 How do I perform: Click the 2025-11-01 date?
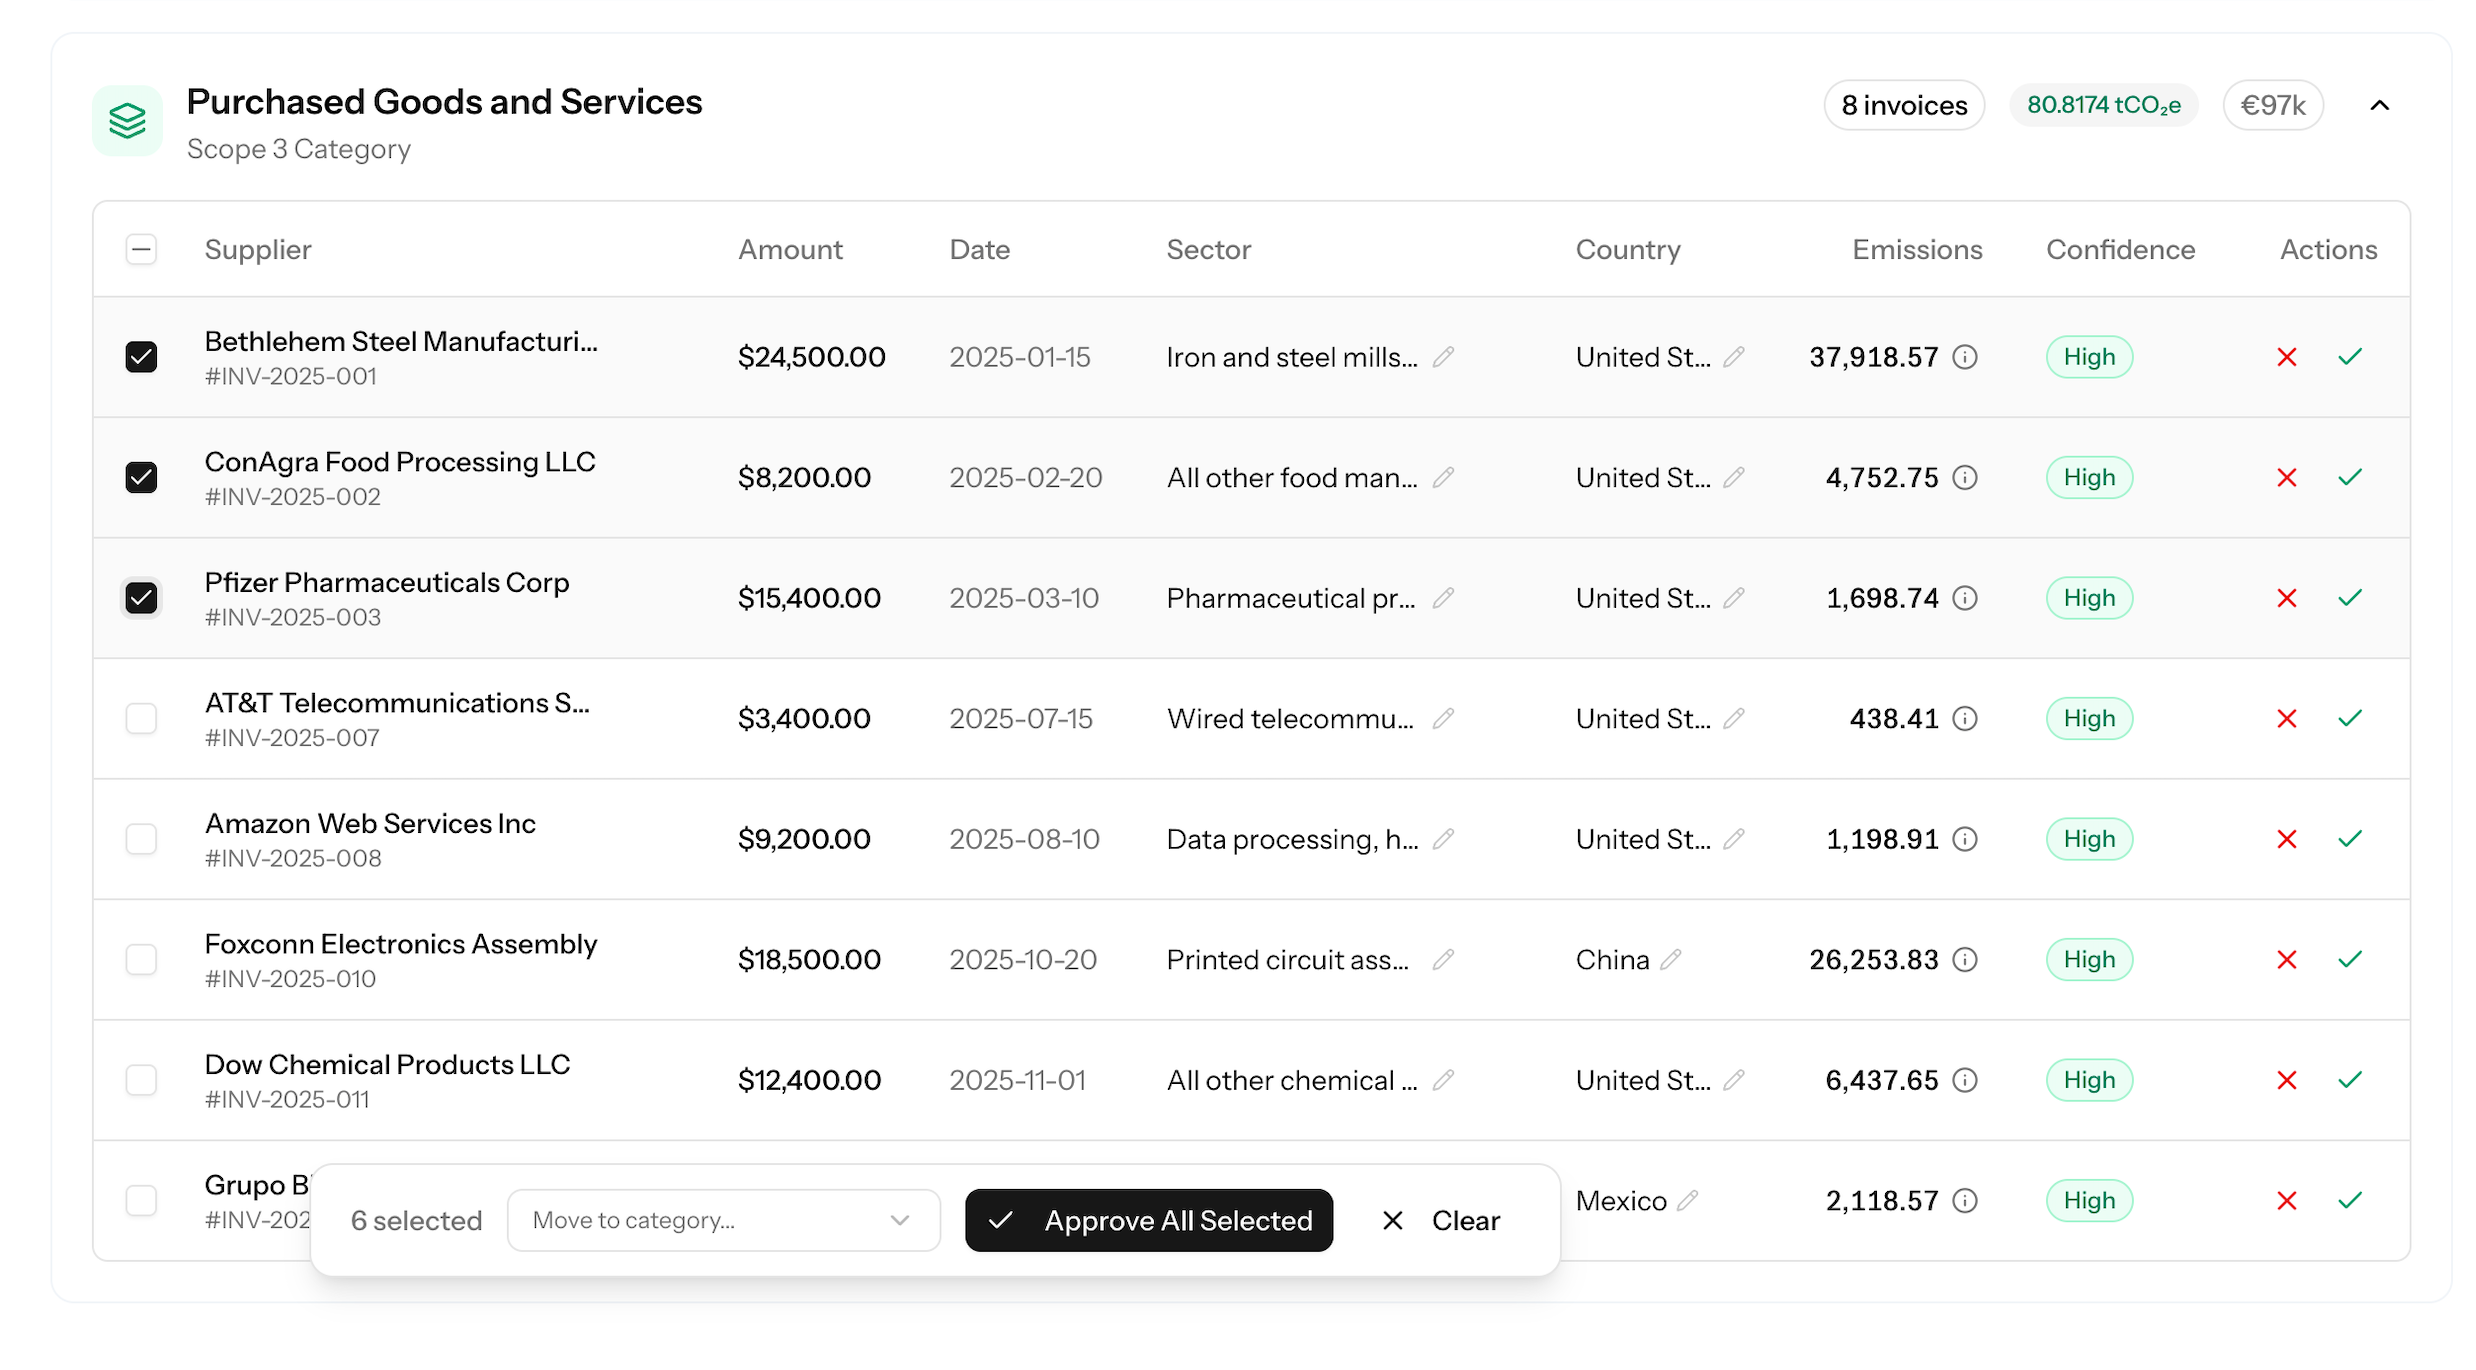1017,1080
